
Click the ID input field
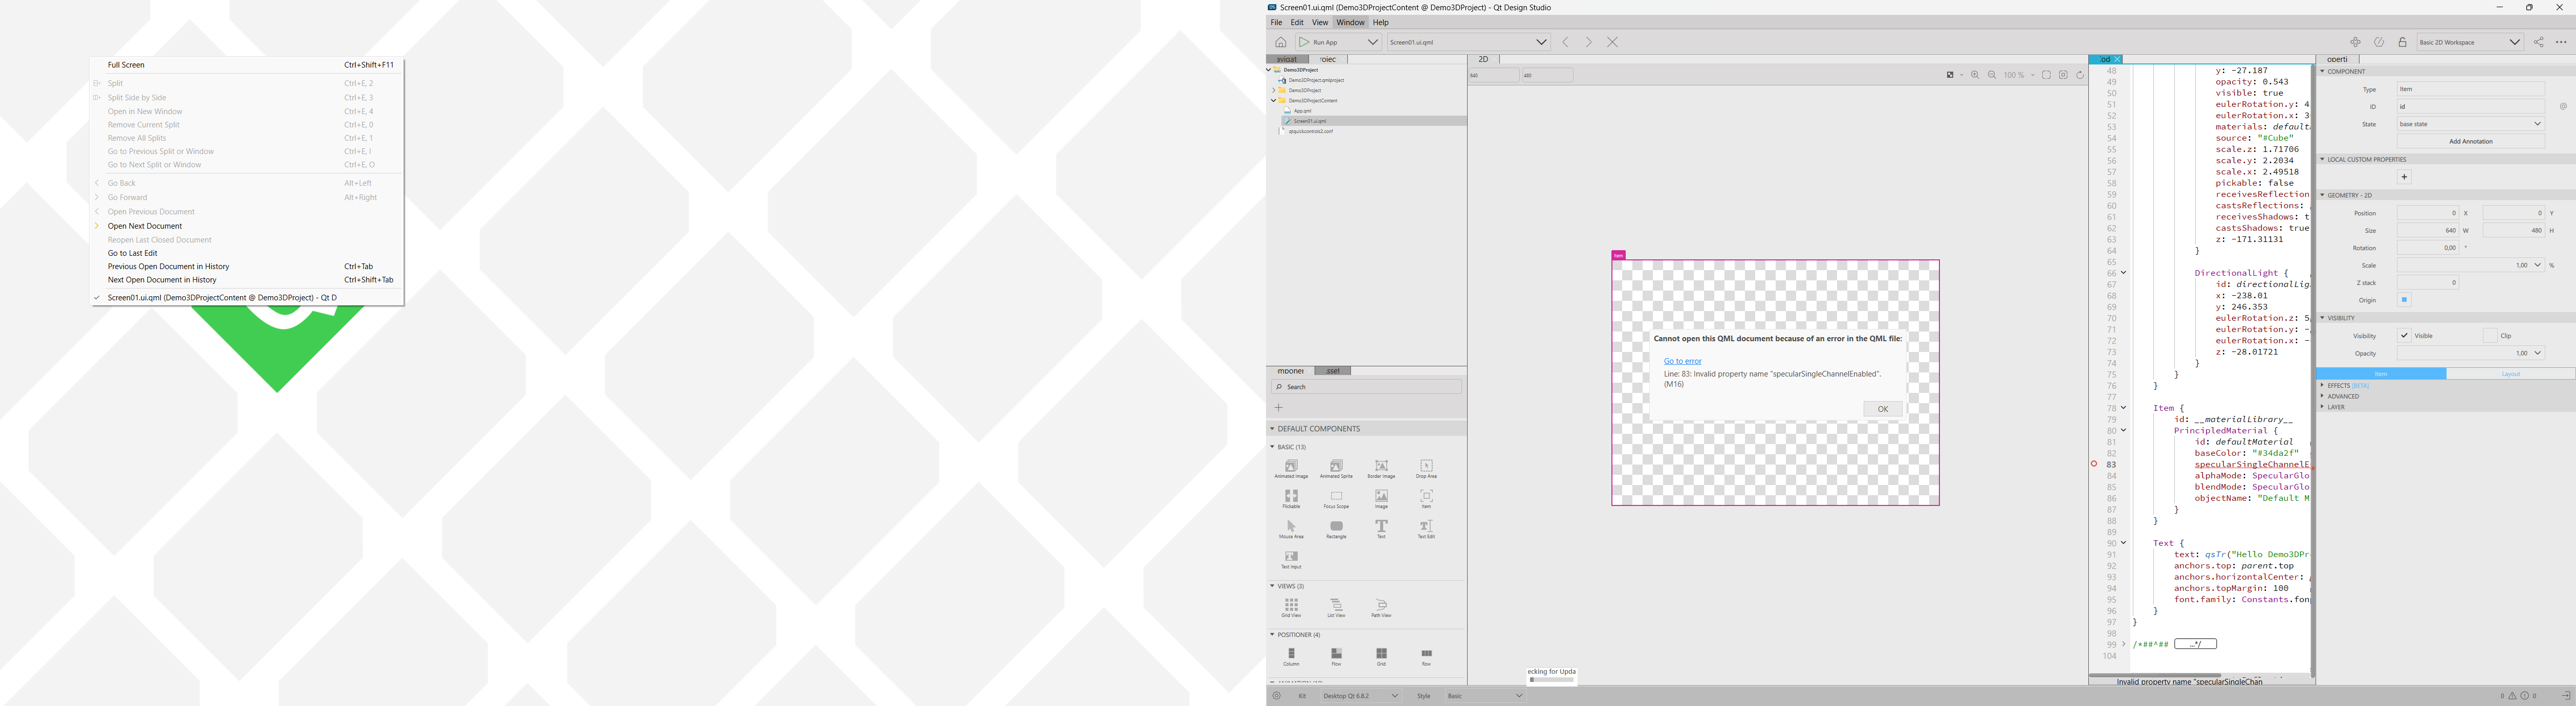pos(2470,107)
